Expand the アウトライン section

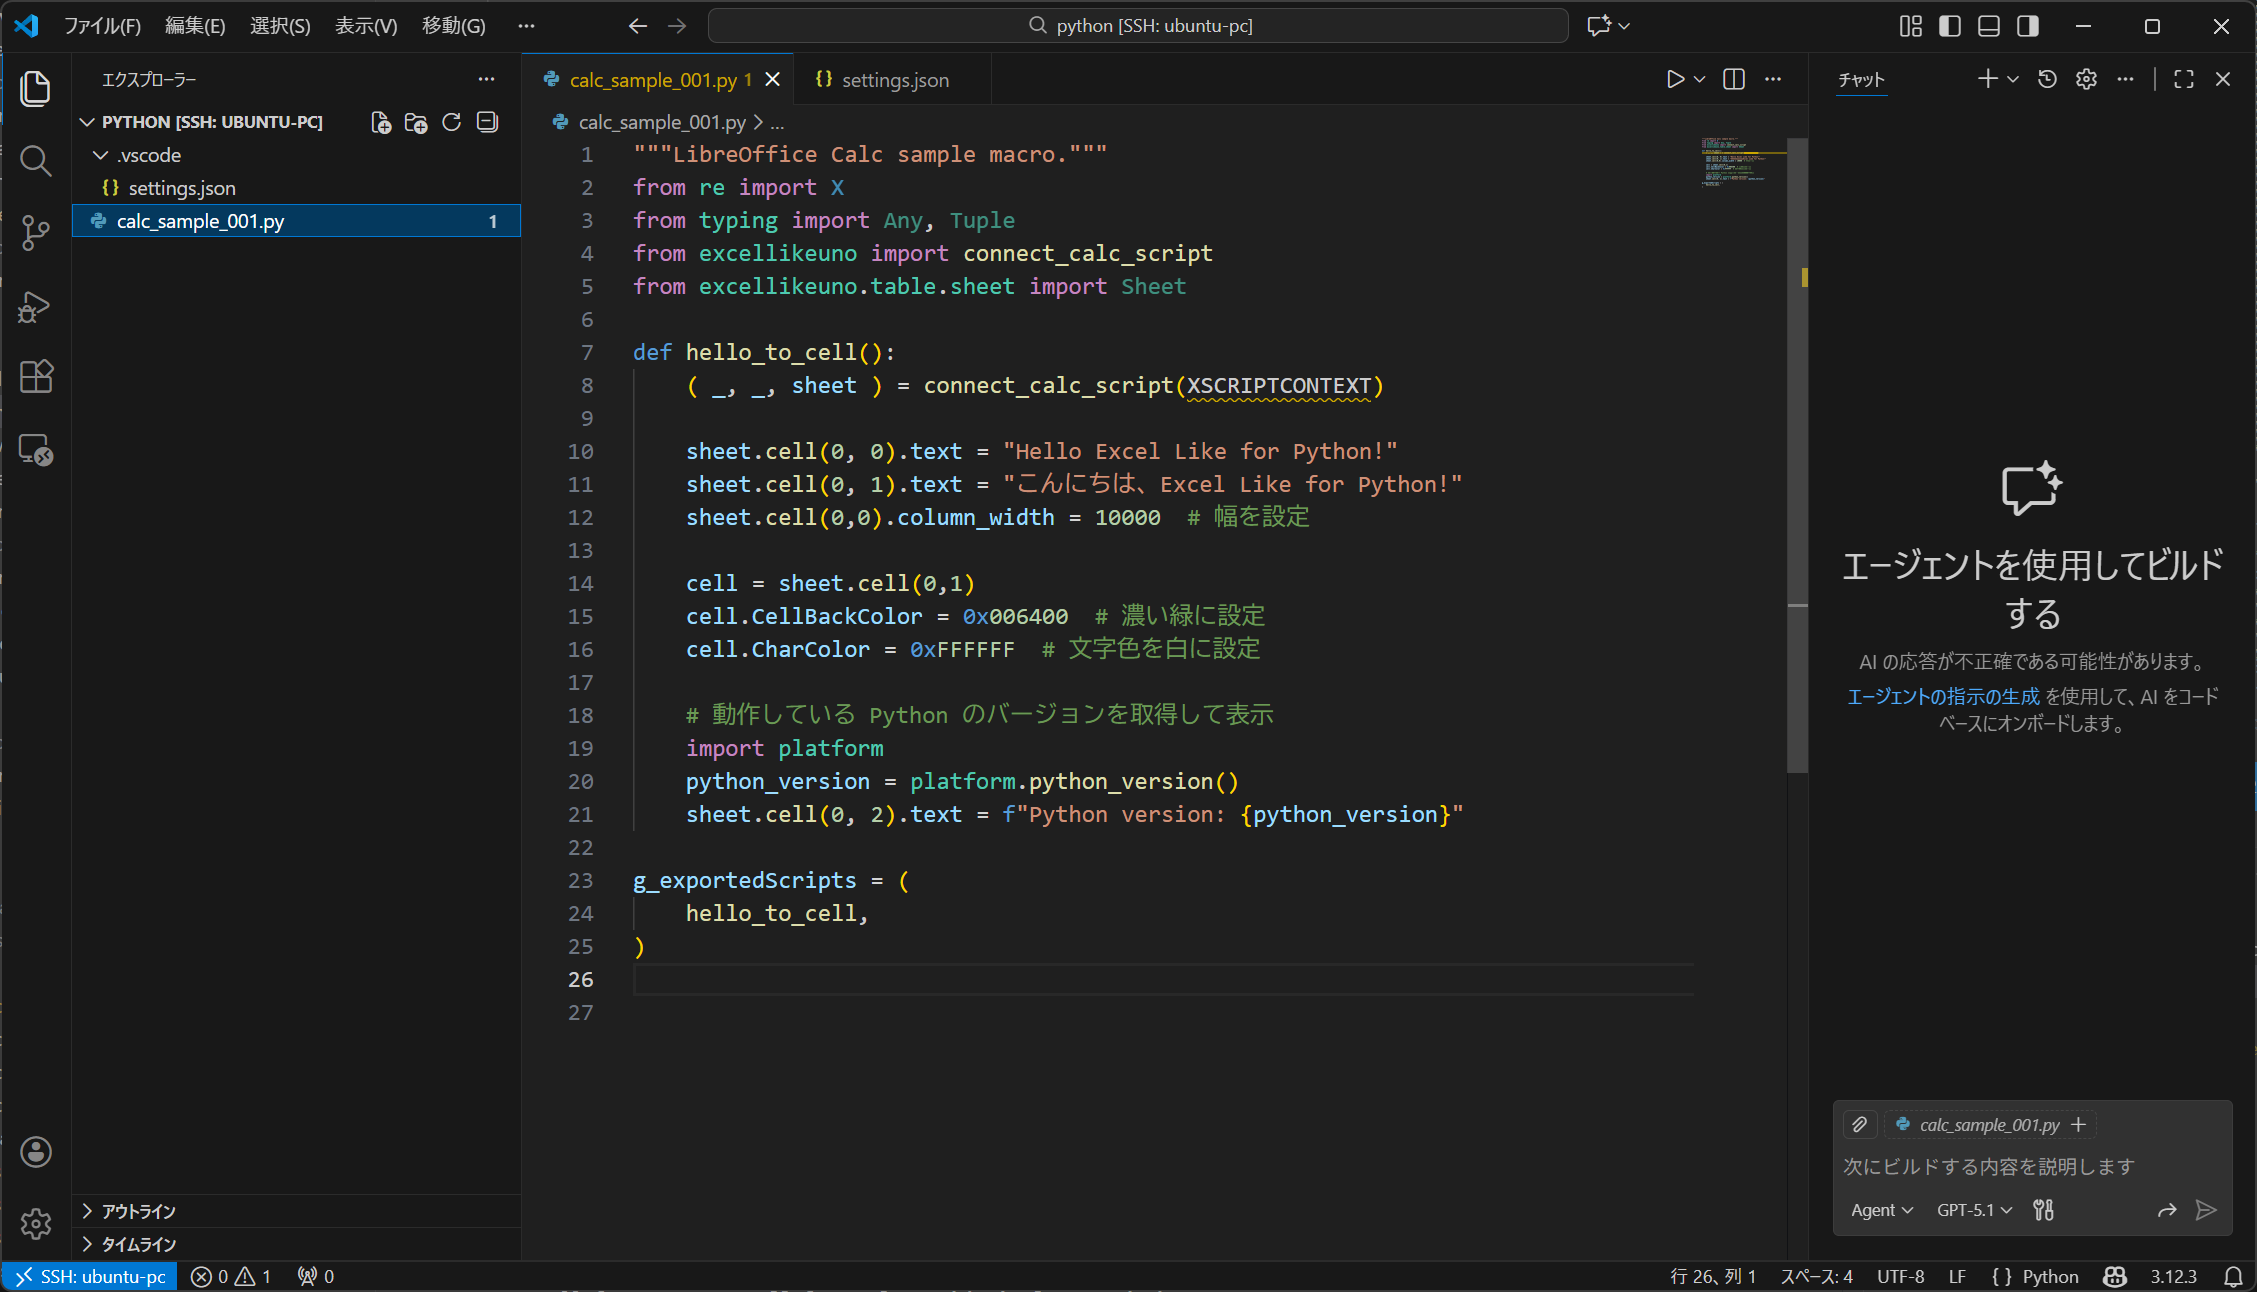[x=138, y=1211]
